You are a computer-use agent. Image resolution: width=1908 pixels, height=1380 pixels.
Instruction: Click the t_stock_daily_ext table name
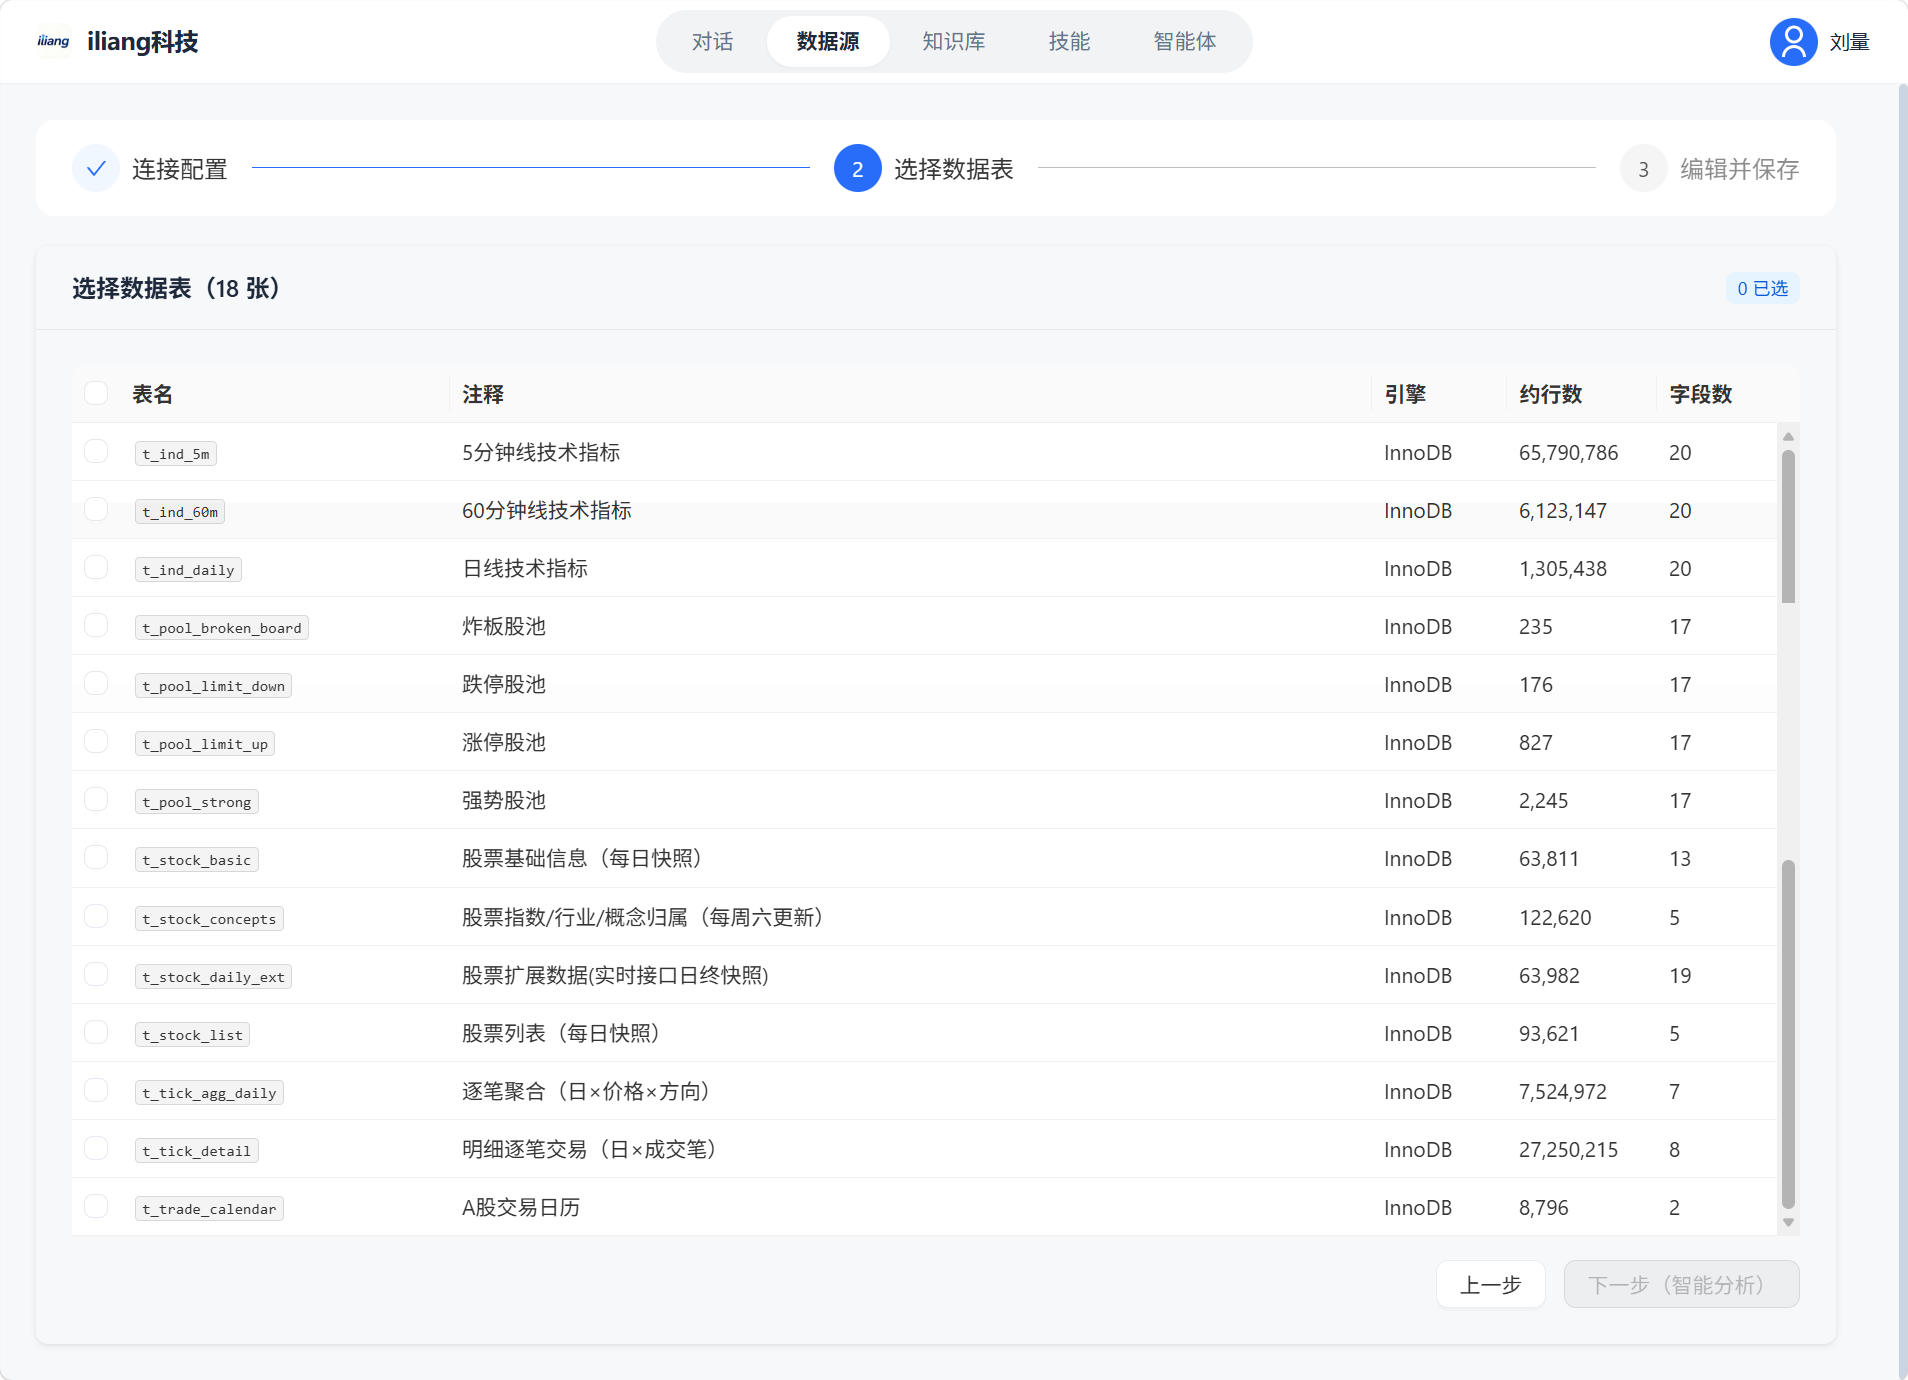[x=213, y=976]
